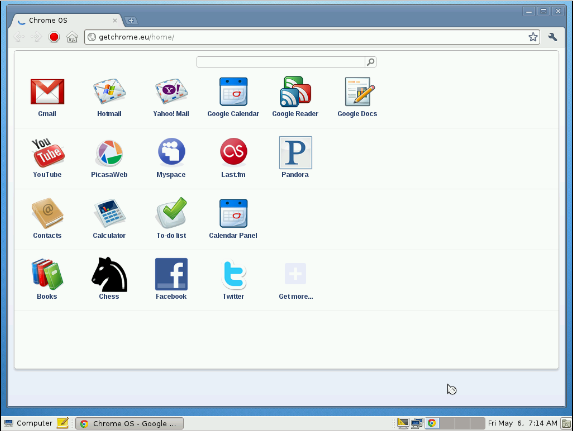This screenshot has height=431, width=573.
Task: Click the Get more plus icon
Action: pyautogui.click(x=295, y=273)
